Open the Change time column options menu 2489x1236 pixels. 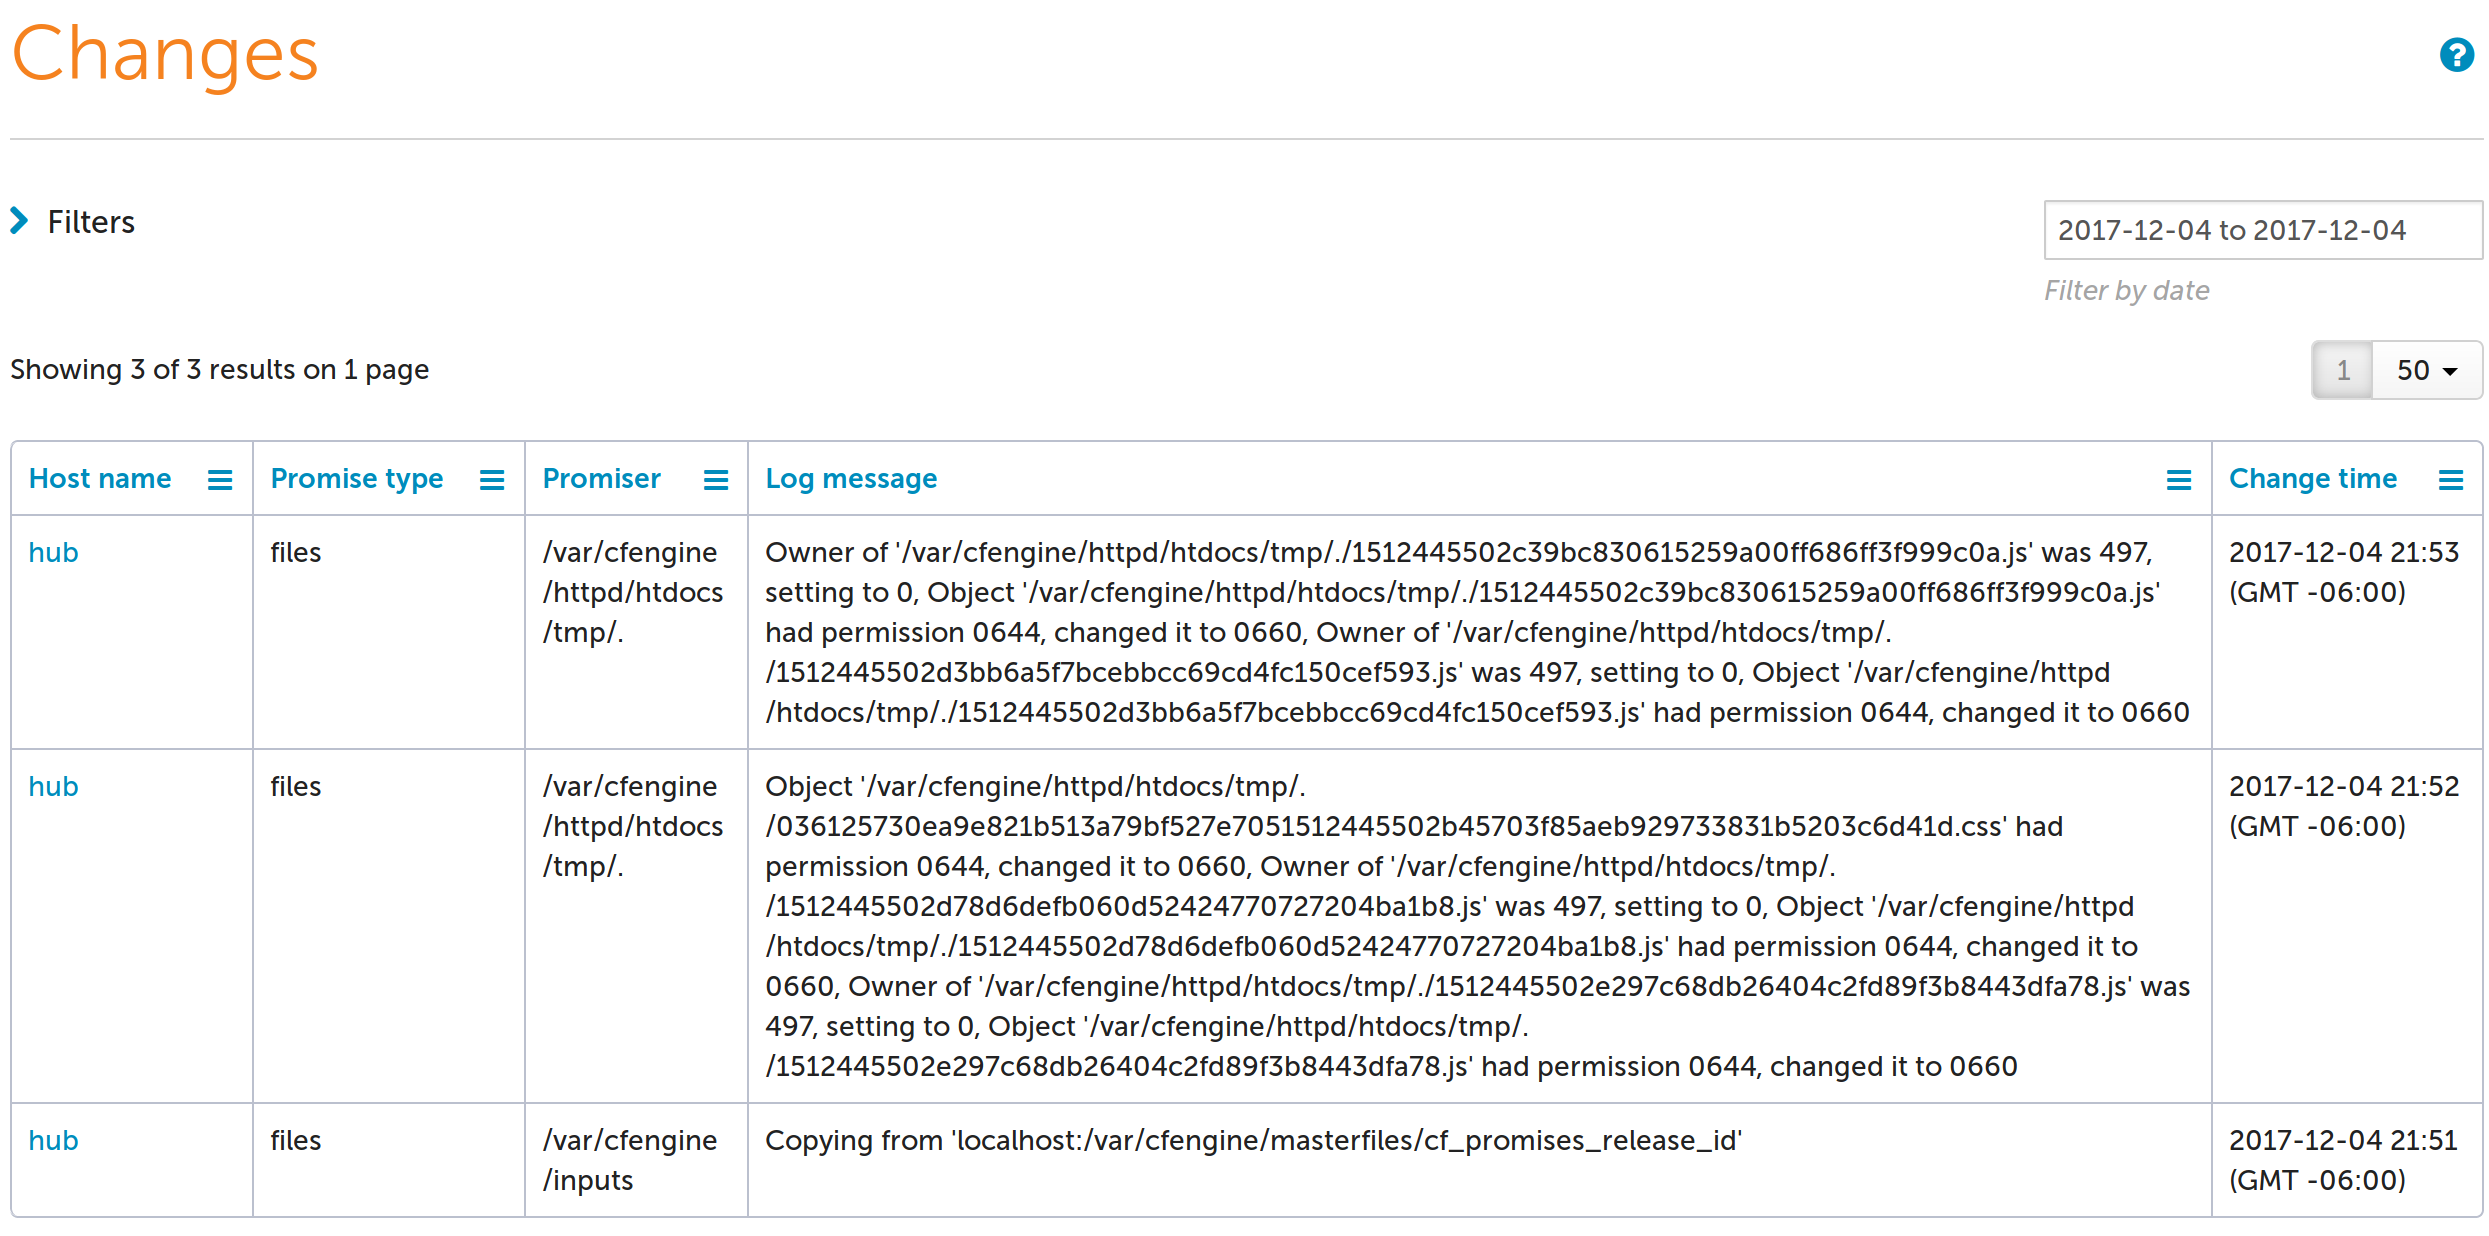coord(2451,478)
